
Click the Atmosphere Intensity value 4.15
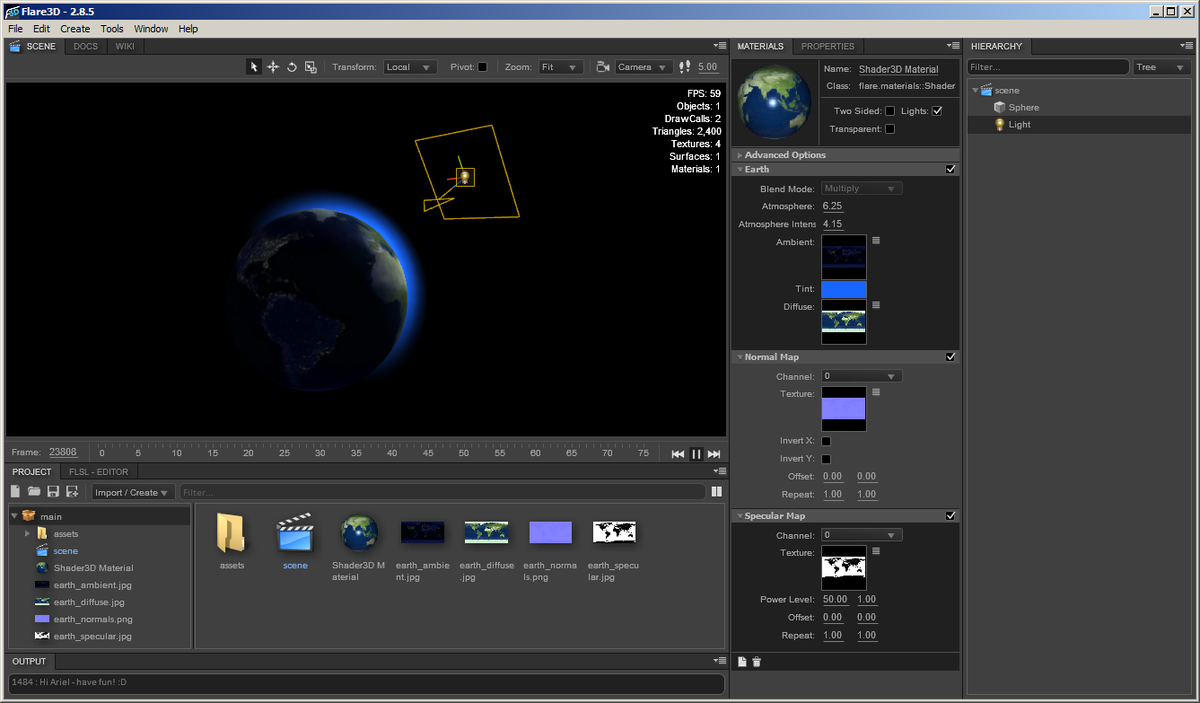(832, 224)
